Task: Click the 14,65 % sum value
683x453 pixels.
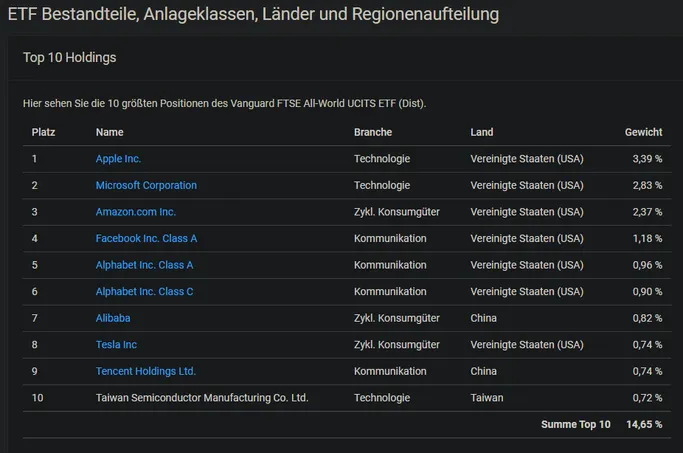Action: click(x=644, y=425)
